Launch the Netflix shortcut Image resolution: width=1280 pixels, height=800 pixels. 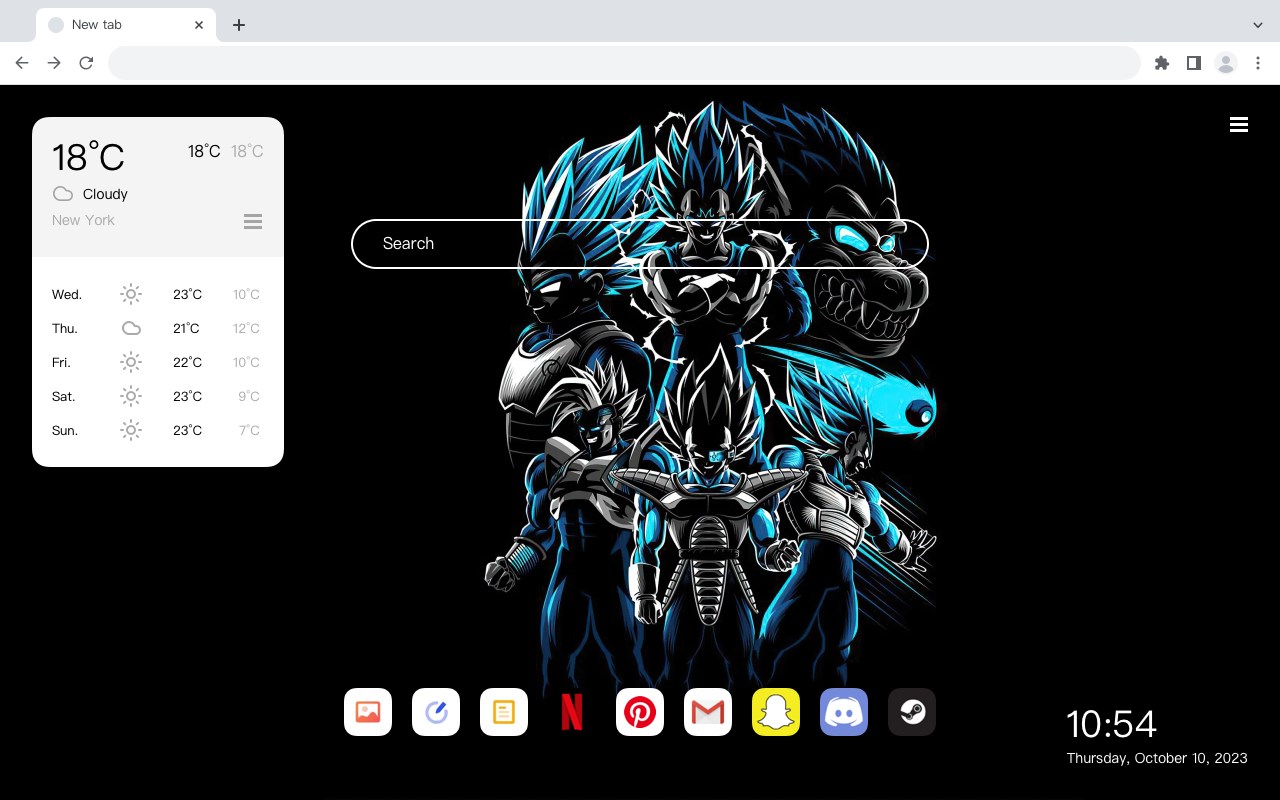coord(572,712)
